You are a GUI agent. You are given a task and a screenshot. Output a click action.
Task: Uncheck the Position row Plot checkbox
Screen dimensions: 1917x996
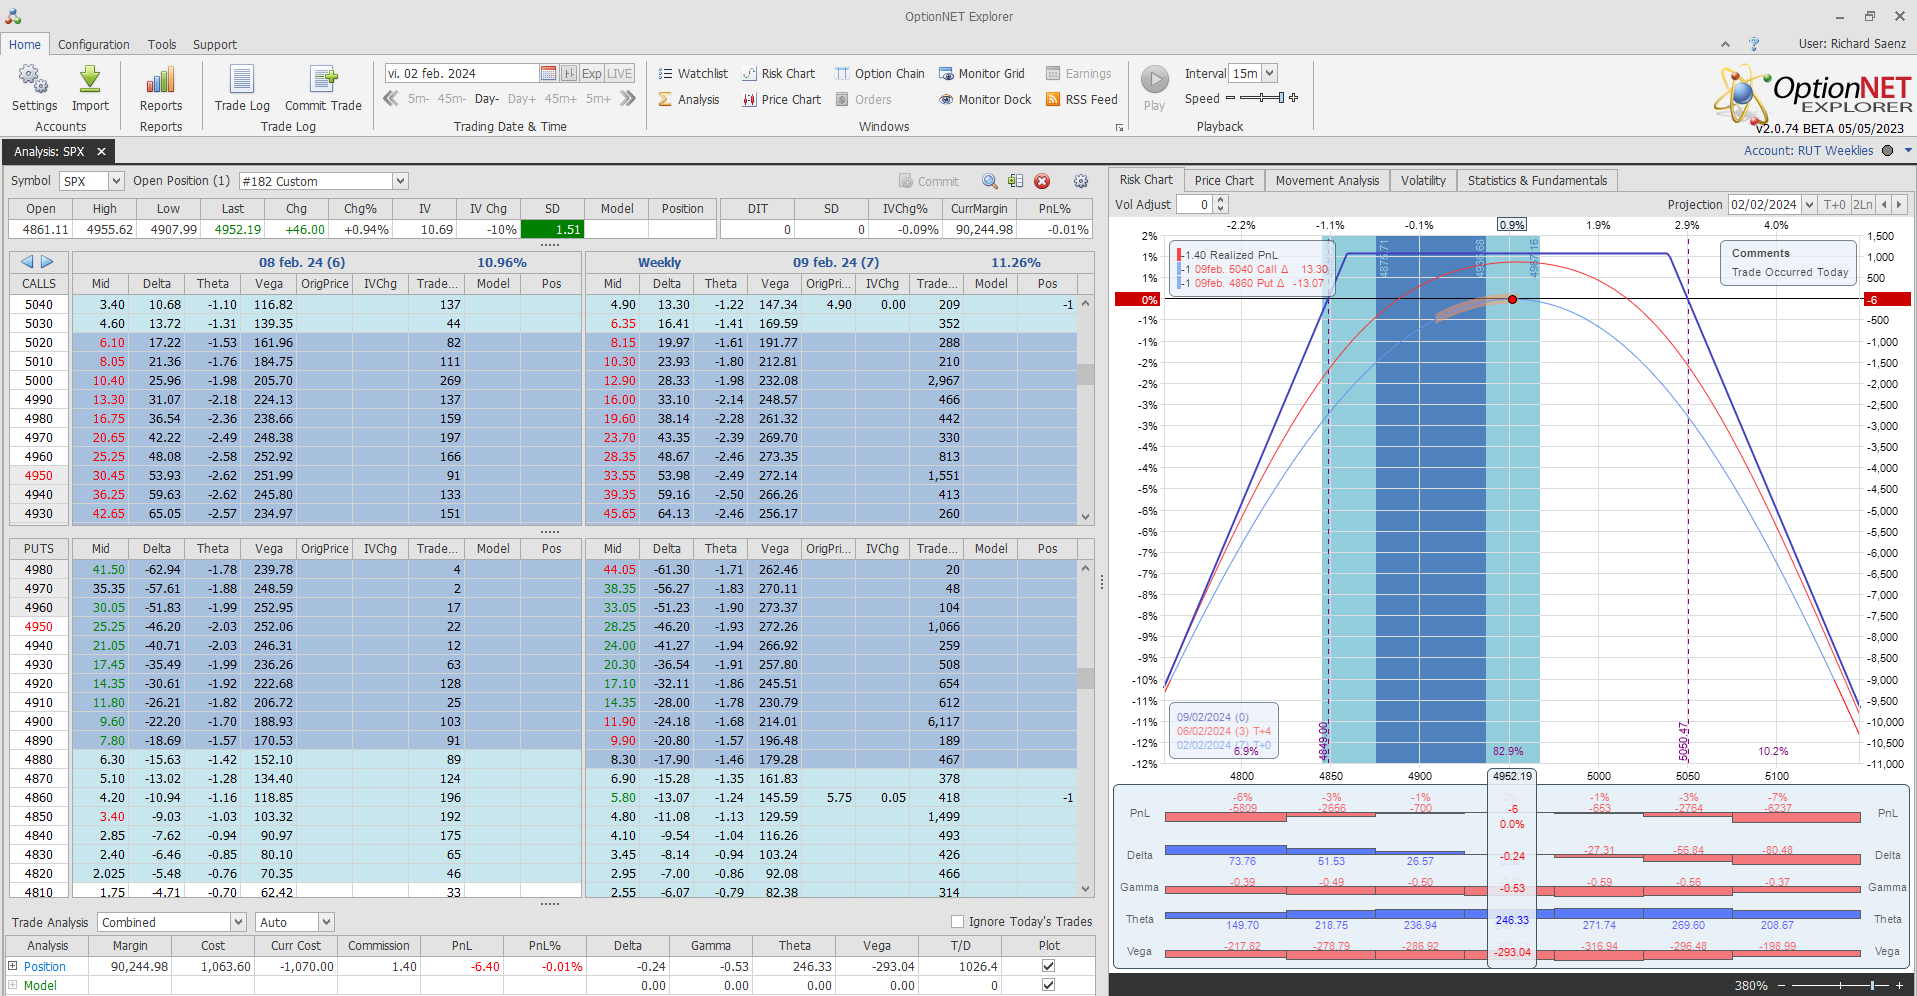(1048, 966)
